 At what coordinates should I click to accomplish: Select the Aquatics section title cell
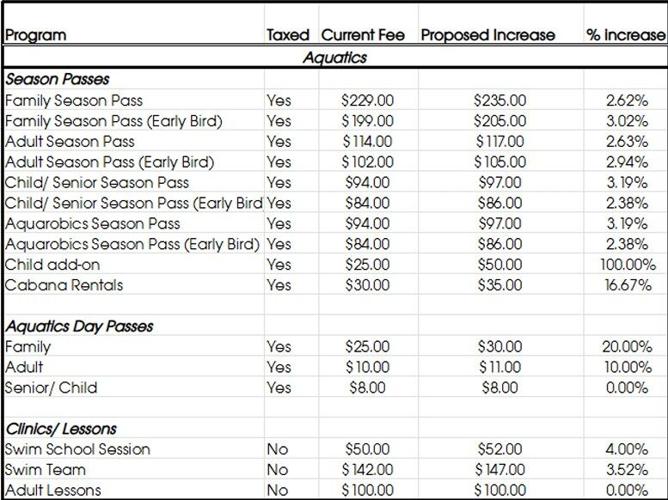point(334,57)
